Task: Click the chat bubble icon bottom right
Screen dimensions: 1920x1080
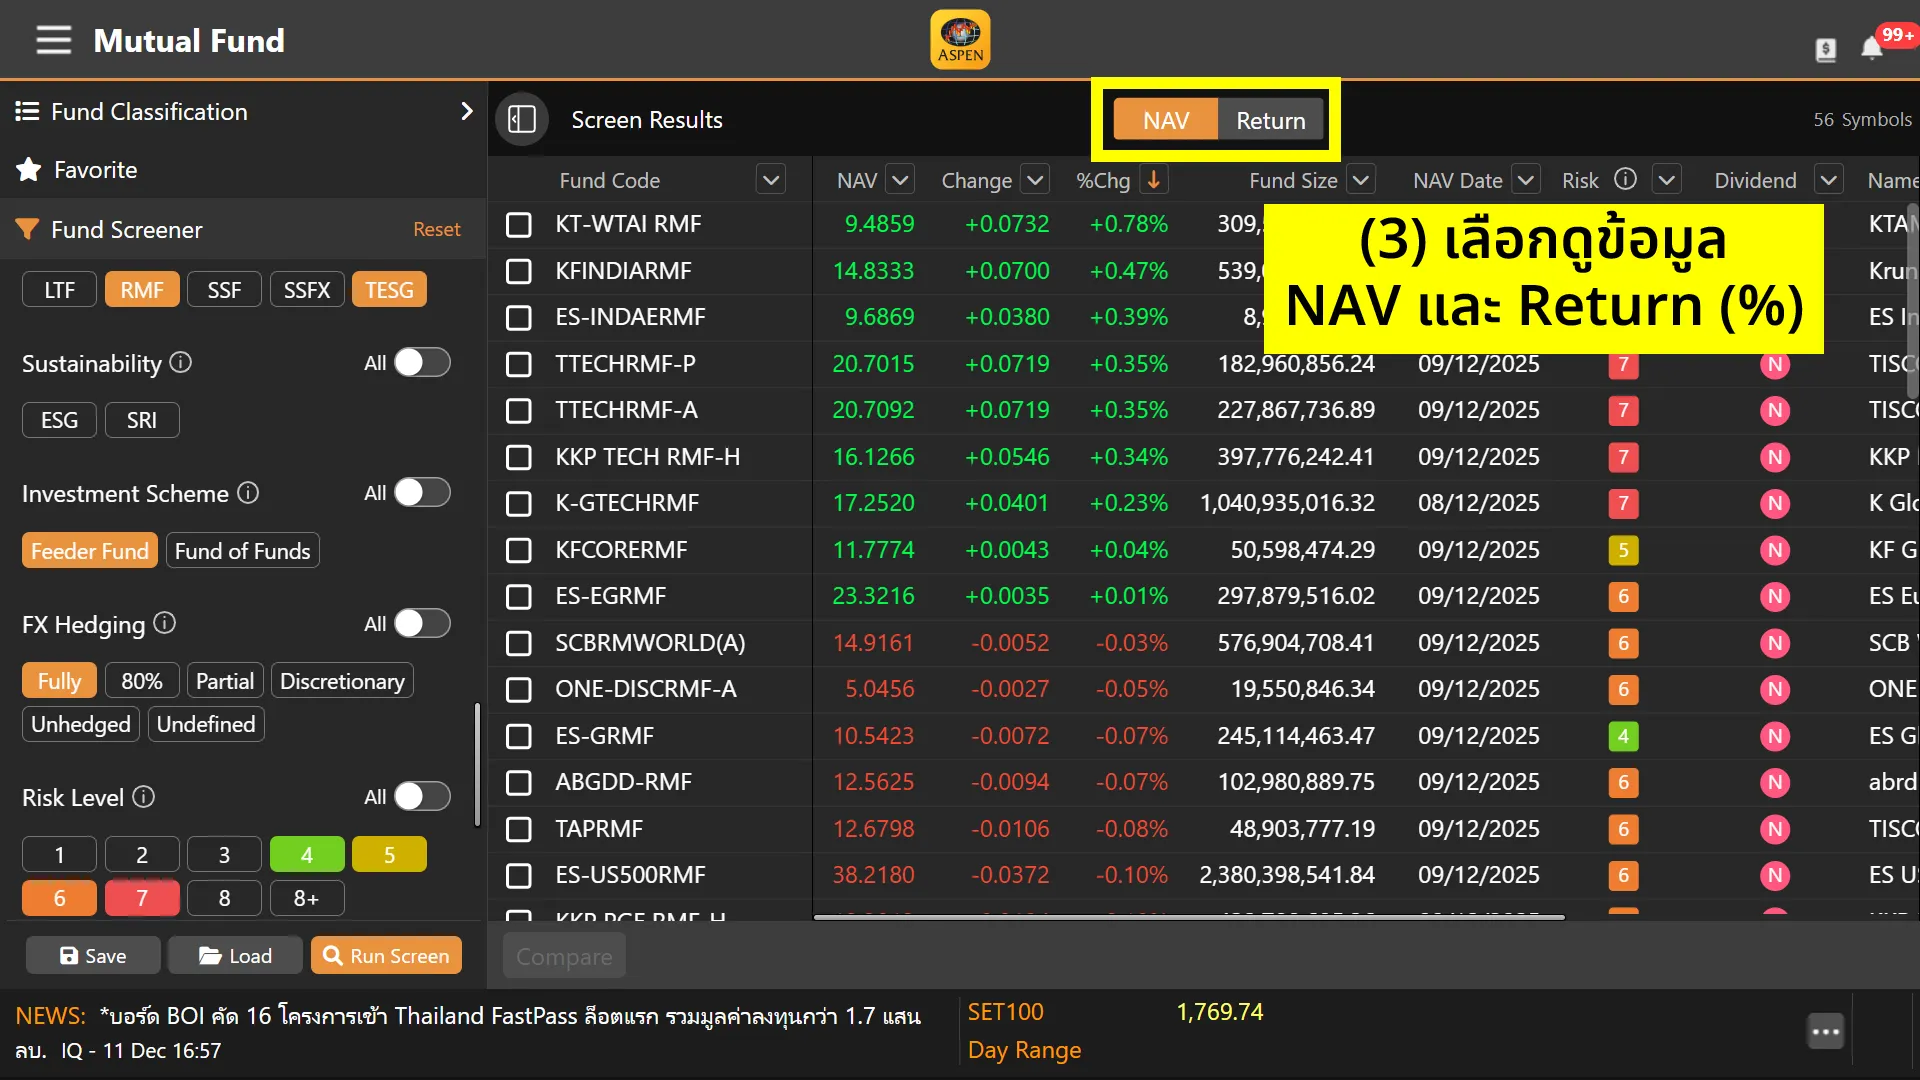Action: coord(1825,1031)
